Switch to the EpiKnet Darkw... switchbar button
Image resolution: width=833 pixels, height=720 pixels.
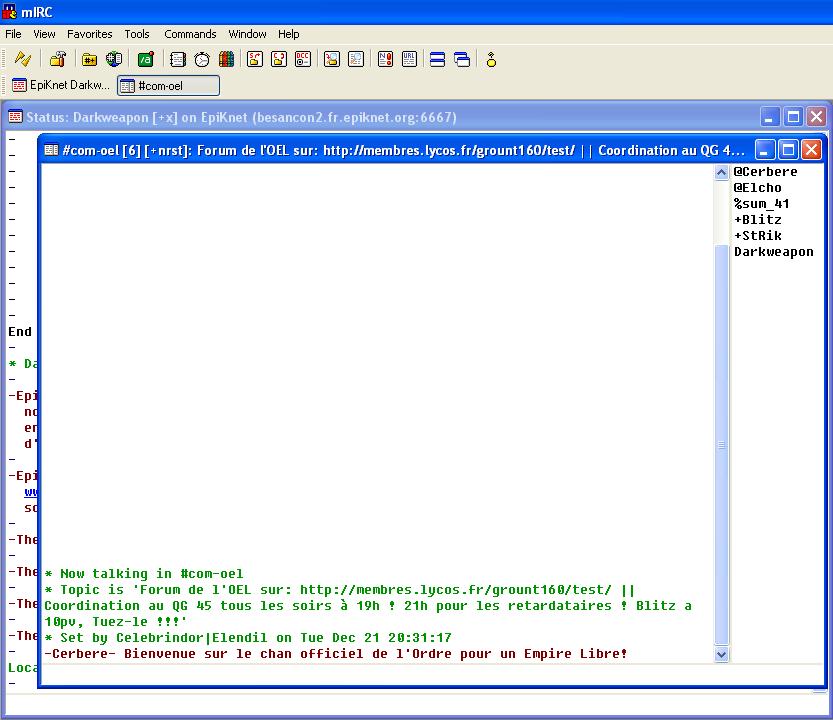61,85
